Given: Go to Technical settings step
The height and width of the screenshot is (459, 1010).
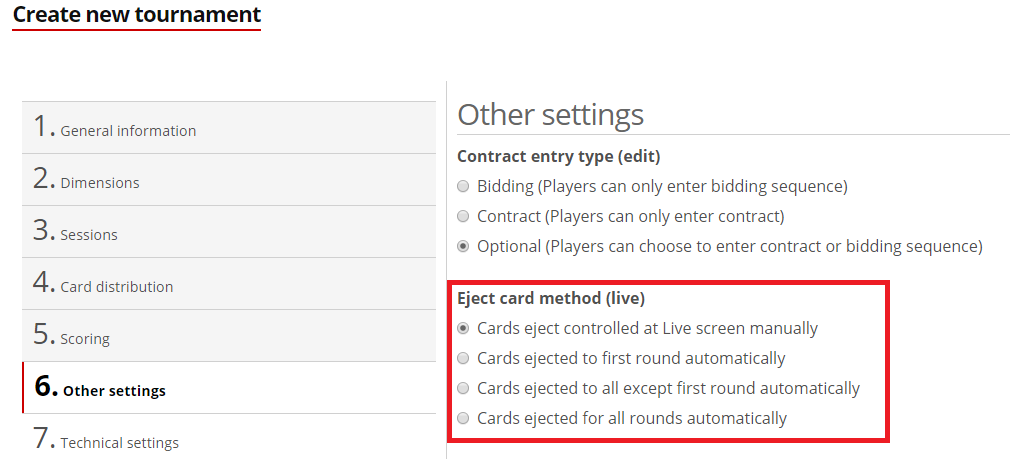Looking at the screenshot, I should coord(119,442).
